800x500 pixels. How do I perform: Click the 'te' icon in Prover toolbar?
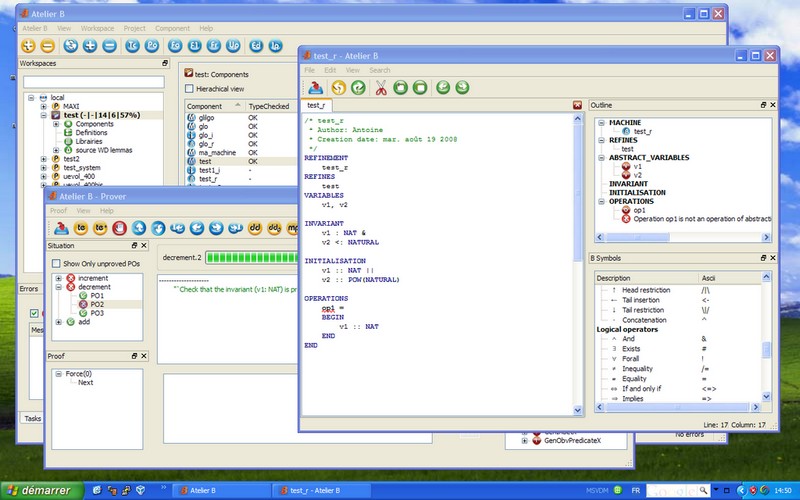[x=81, y=228]
